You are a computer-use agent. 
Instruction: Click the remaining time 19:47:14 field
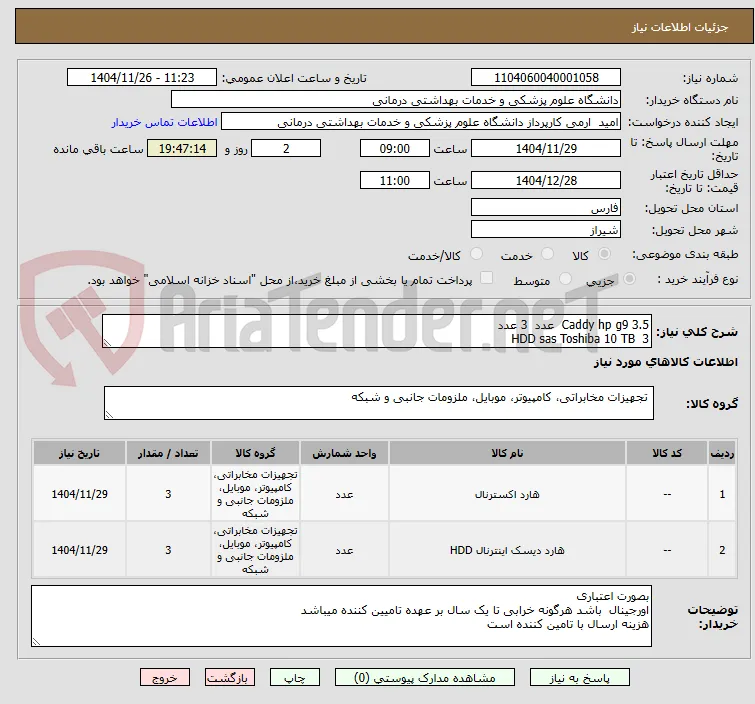tap(182, 148)
